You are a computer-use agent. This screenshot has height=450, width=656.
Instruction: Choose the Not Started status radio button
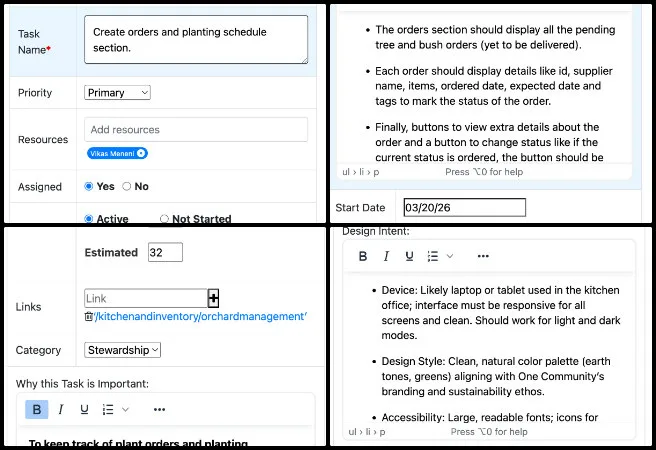tap(165, 219)
